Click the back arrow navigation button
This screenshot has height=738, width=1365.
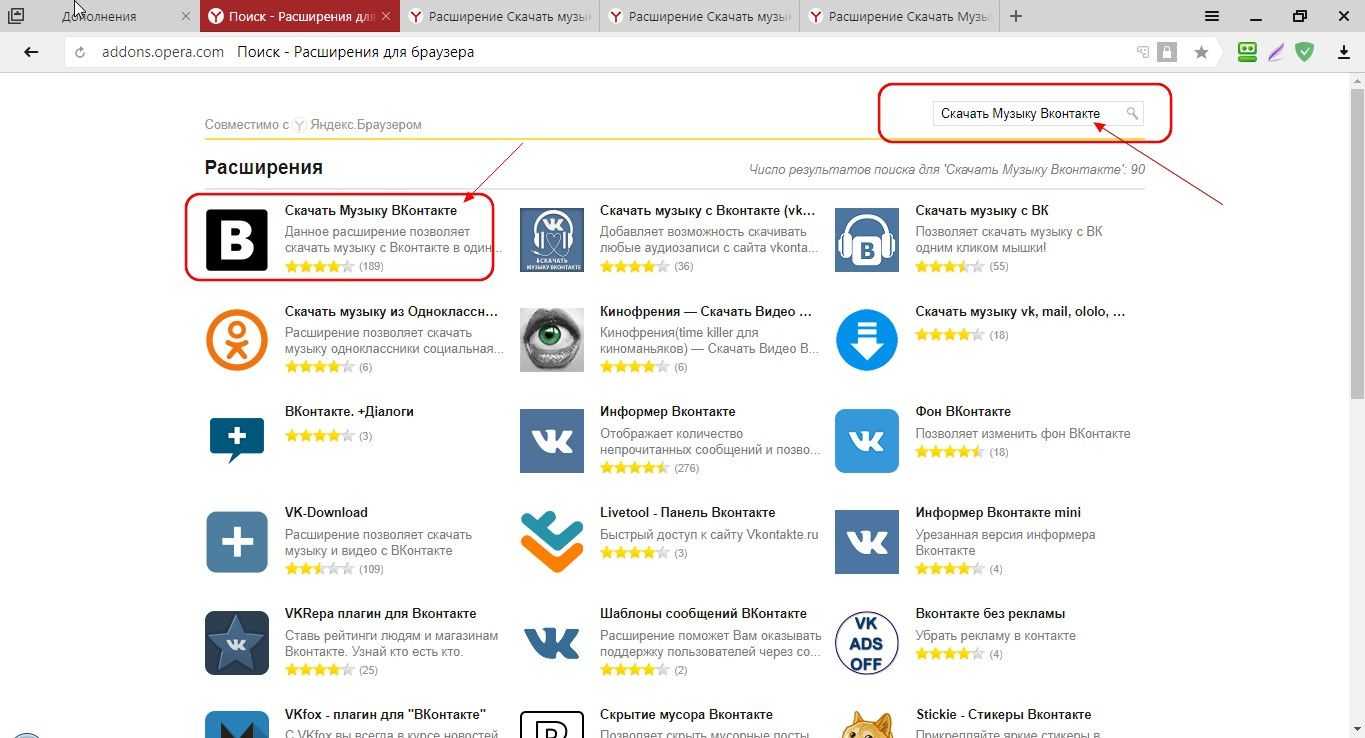click(31, 52)
